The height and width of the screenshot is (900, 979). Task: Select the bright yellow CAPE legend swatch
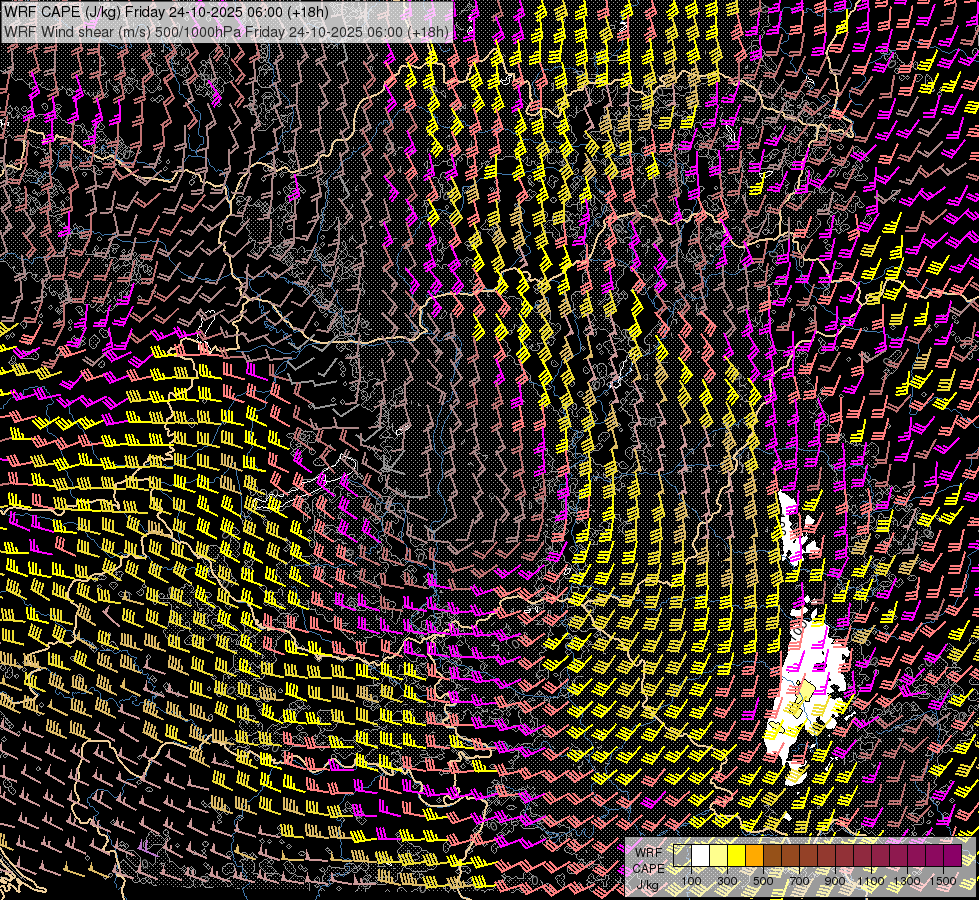click(x=737, y=855)
